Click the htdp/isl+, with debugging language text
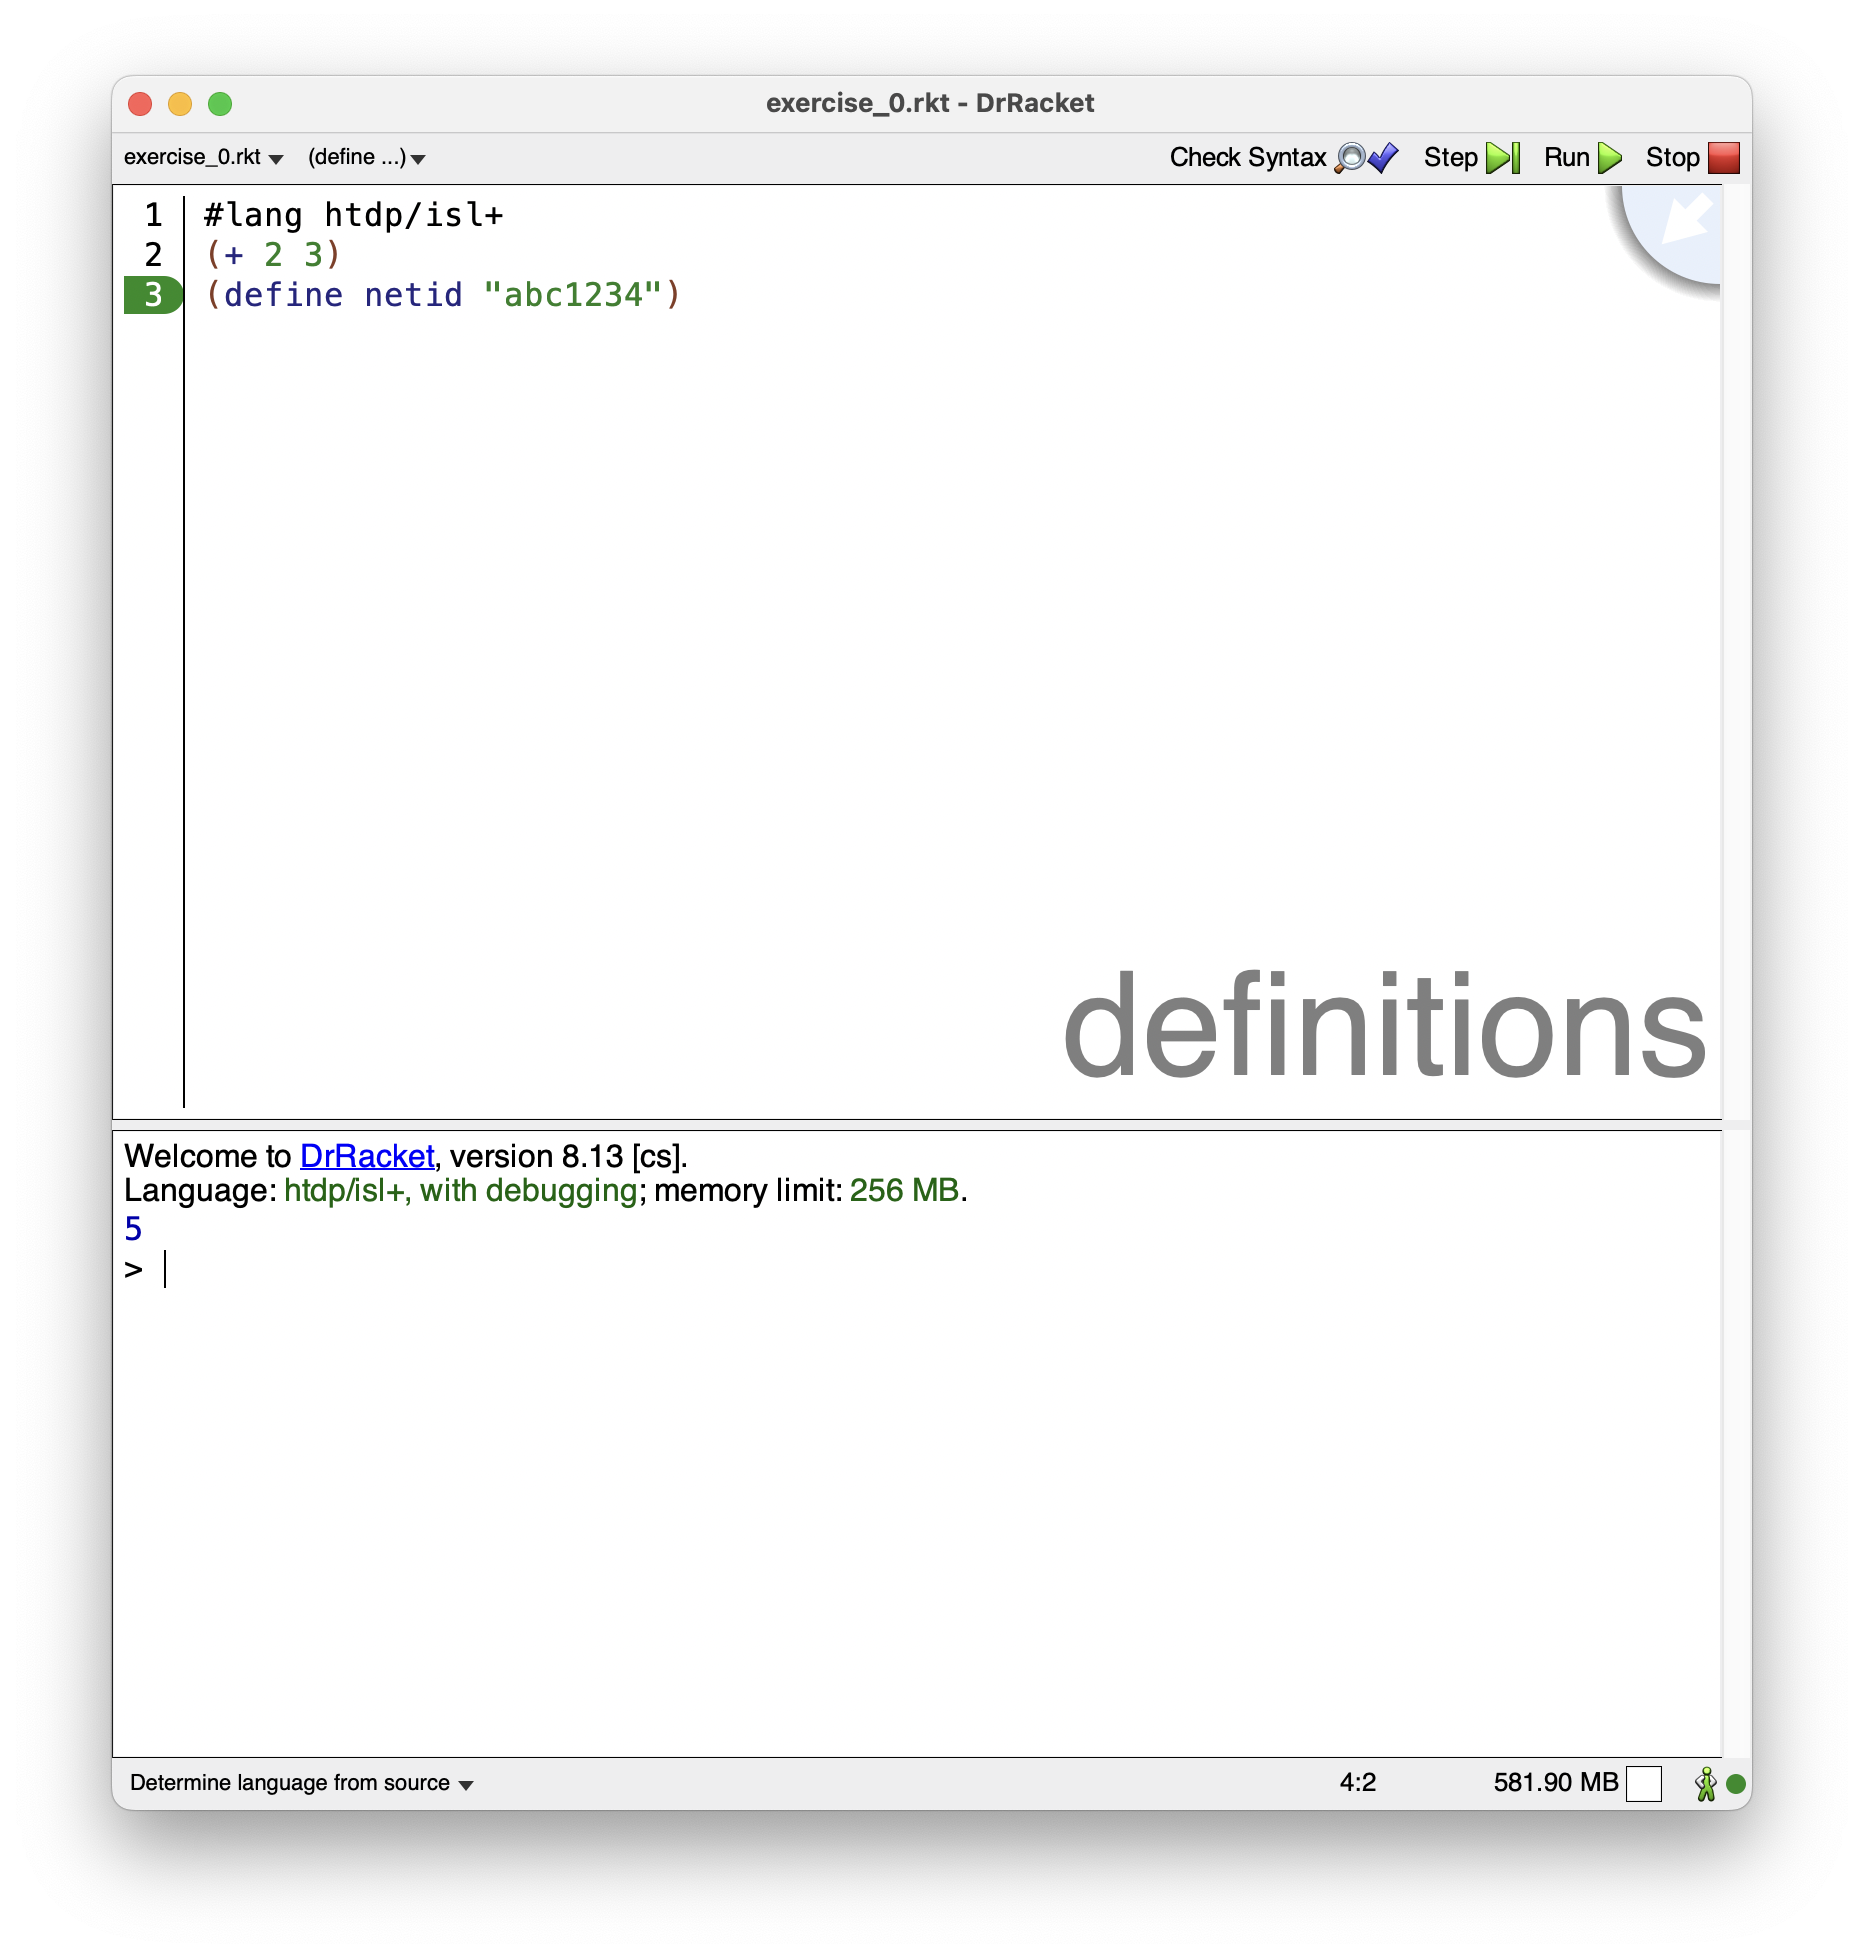 (x=461, y=1191)
